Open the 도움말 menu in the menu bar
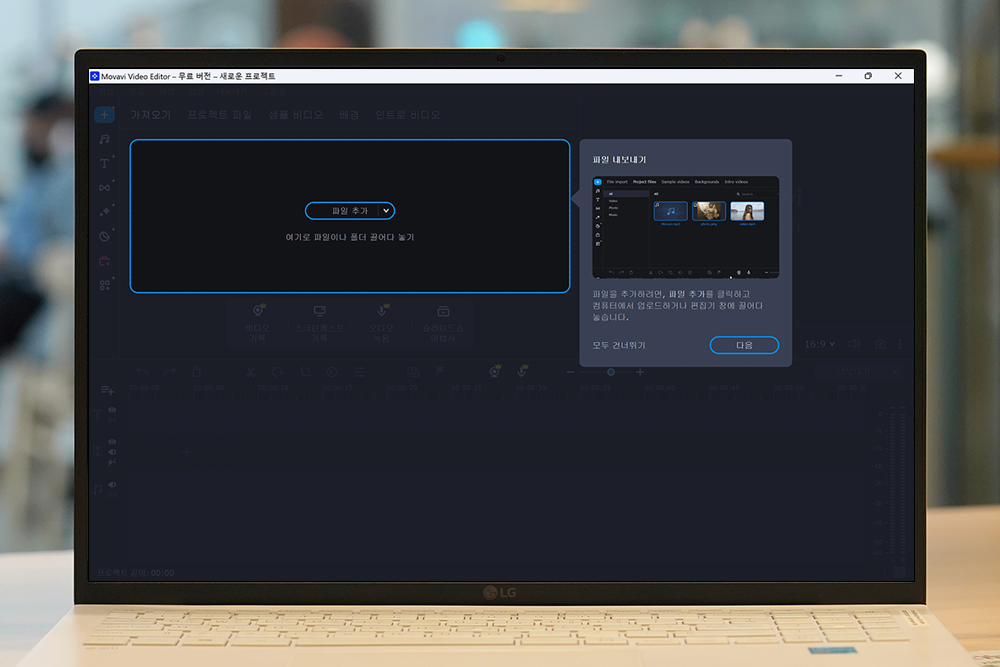 (274, 92)
